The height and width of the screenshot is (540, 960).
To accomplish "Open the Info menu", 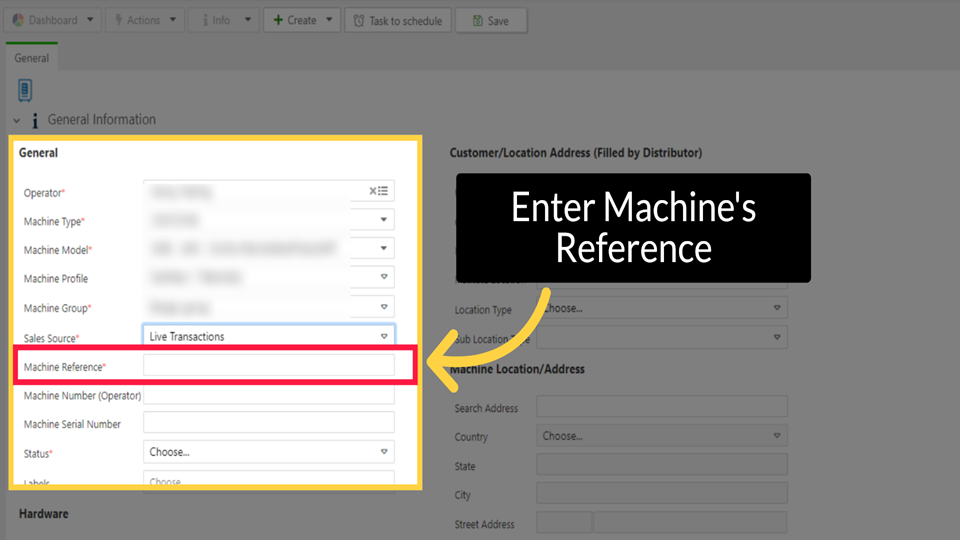I will (222, 20).
